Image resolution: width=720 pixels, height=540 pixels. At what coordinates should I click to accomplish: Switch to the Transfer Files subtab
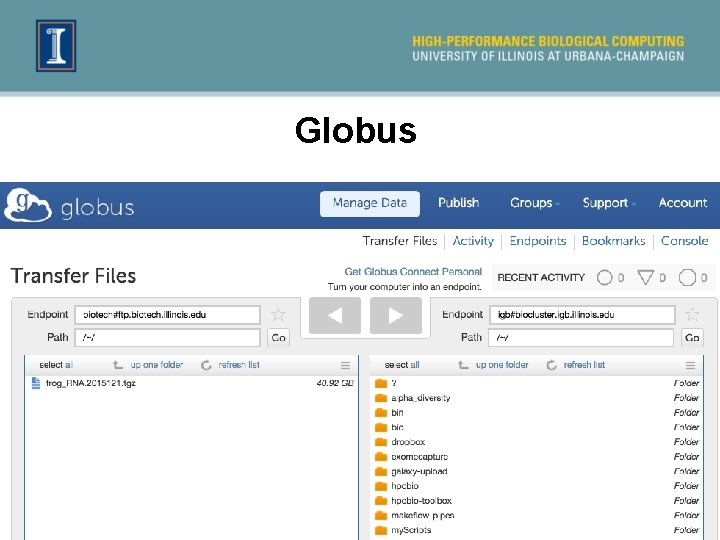pyautogui.click(x=399, y=241)
